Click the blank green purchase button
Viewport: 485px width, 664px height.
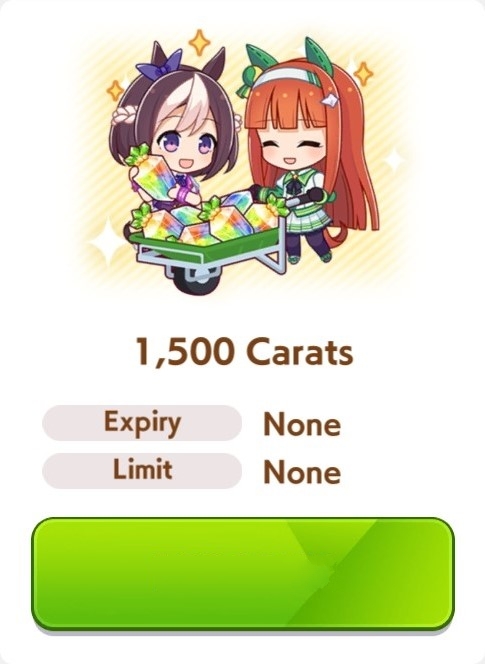[x=243, y=573]
